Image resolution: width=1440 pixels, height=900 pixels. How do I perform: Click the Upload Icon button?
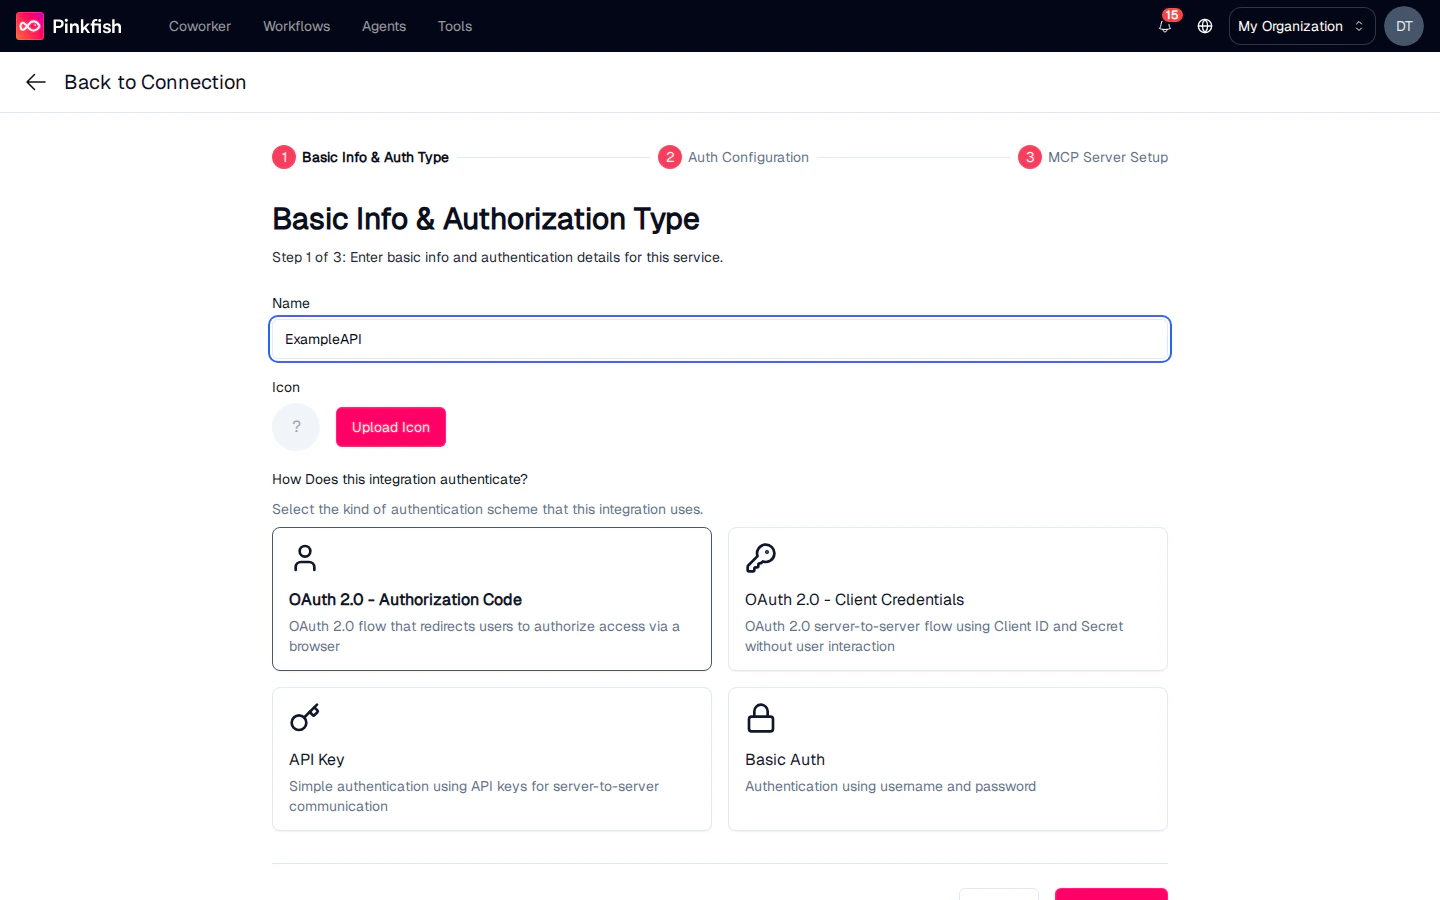point(390,427)
